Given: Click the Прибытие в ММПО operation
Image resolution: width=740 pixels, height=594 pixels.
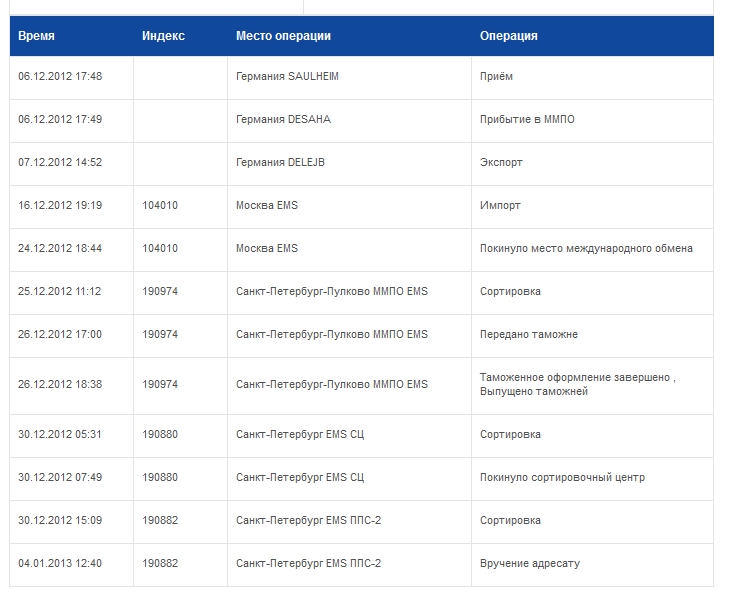Looking at the screenshot, I should [x=527, y=119].
